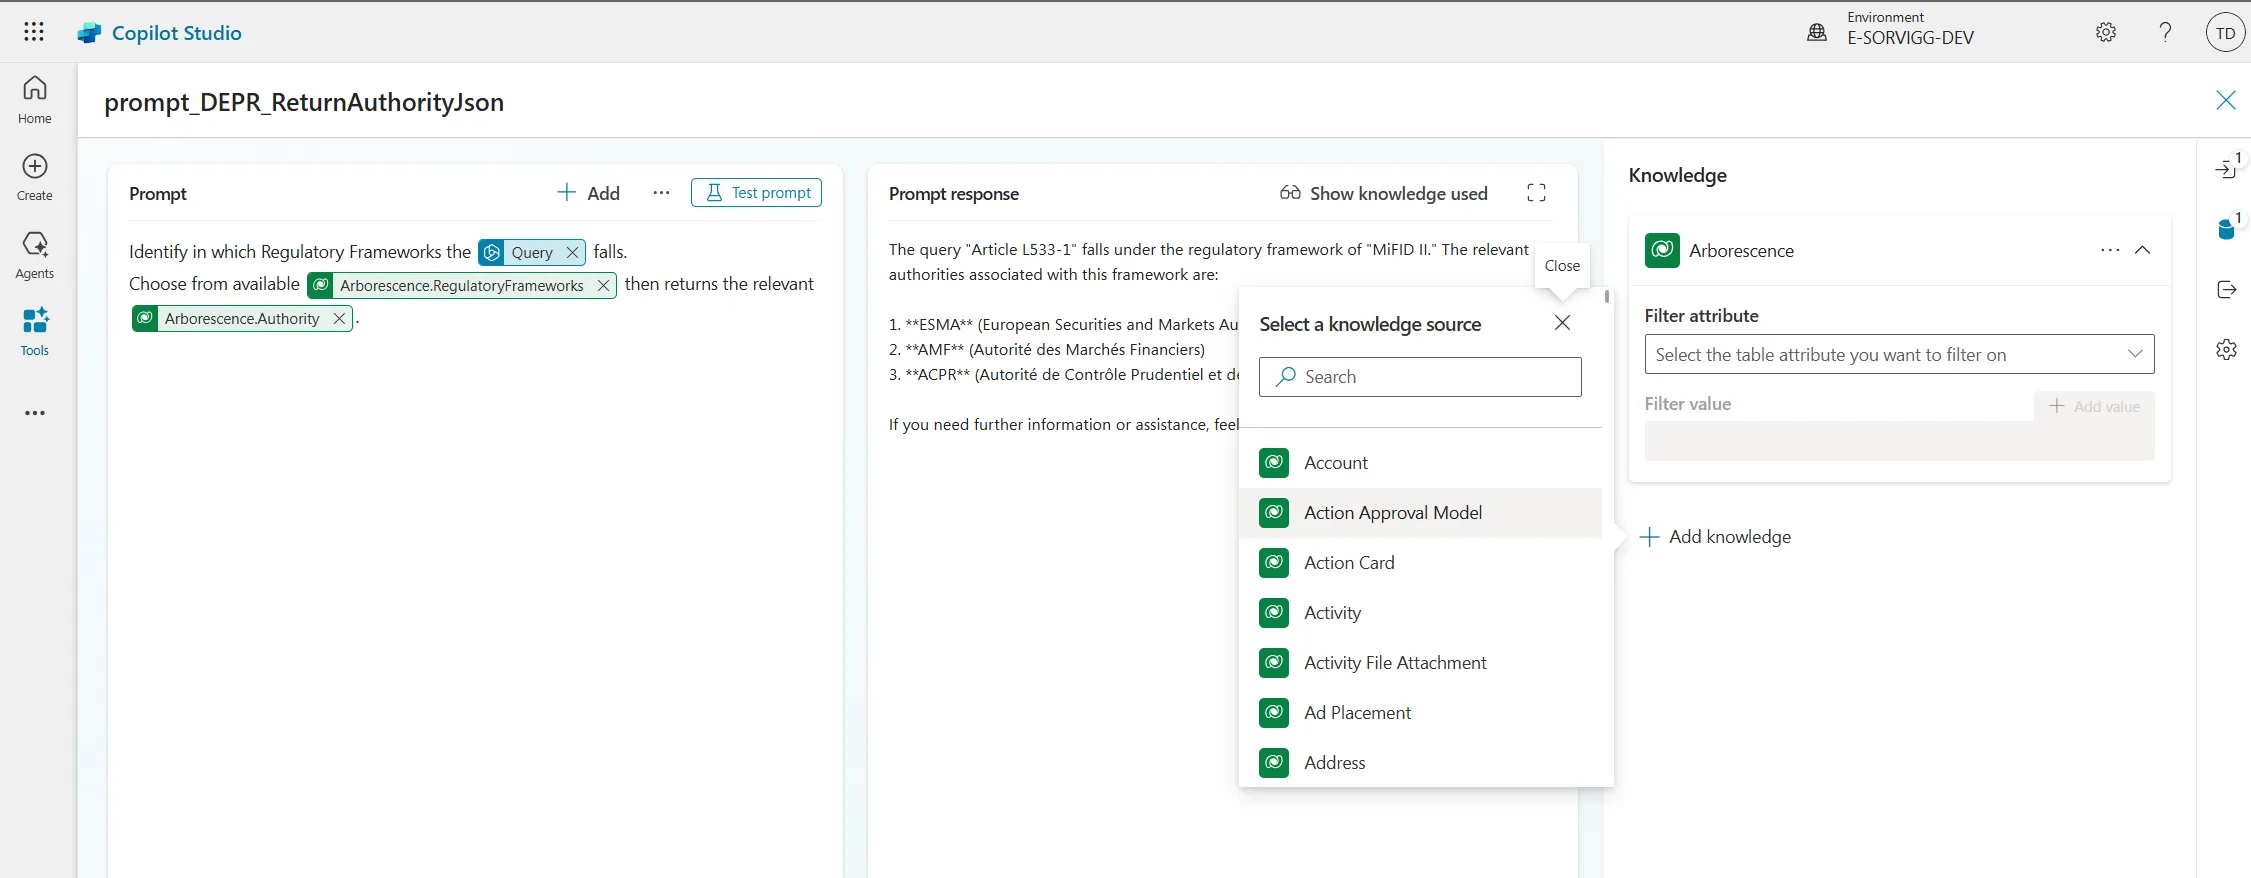Open the Filter attribute dropdown

tap(1899, 354)
